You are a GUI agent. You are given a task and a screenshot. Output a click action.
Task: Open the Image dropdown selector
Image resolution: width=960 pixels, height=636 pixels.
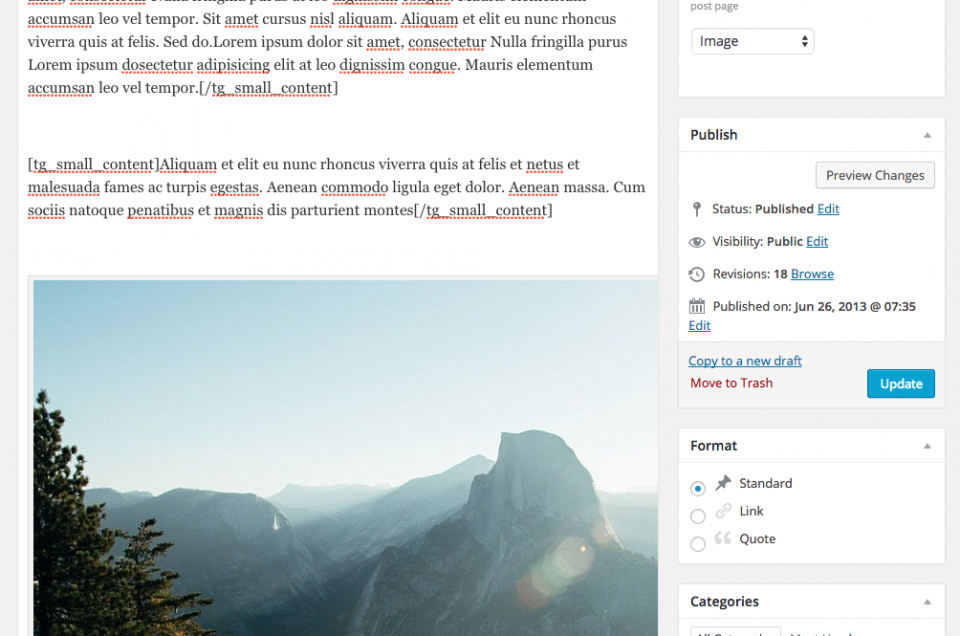coord(752,41)
